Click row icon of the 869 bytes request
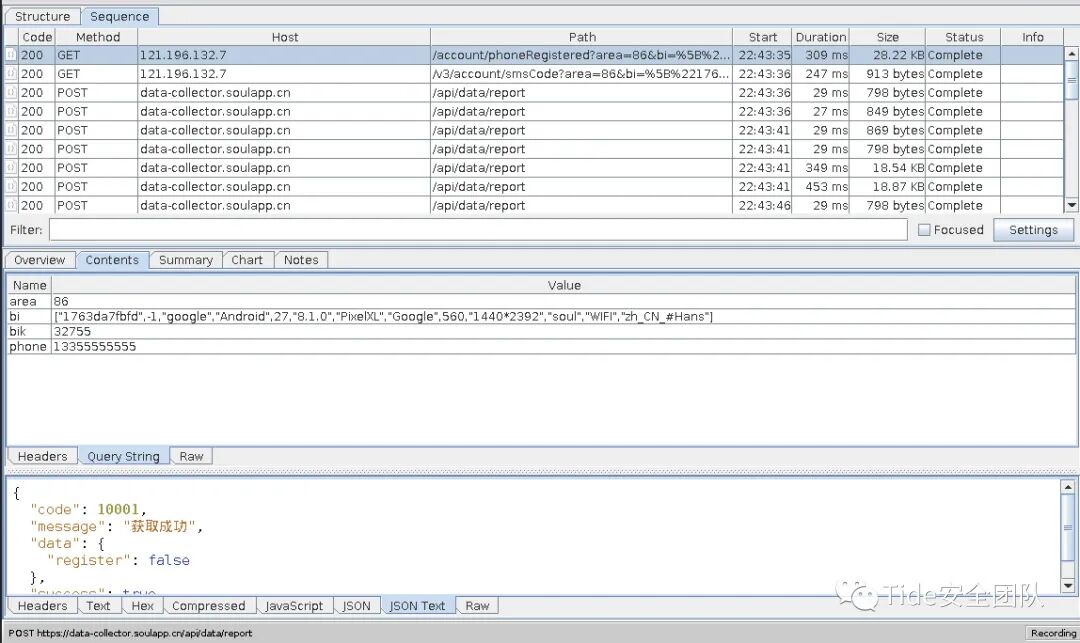The width and height of the screenshot is (1080, 643). pos(11,130)
